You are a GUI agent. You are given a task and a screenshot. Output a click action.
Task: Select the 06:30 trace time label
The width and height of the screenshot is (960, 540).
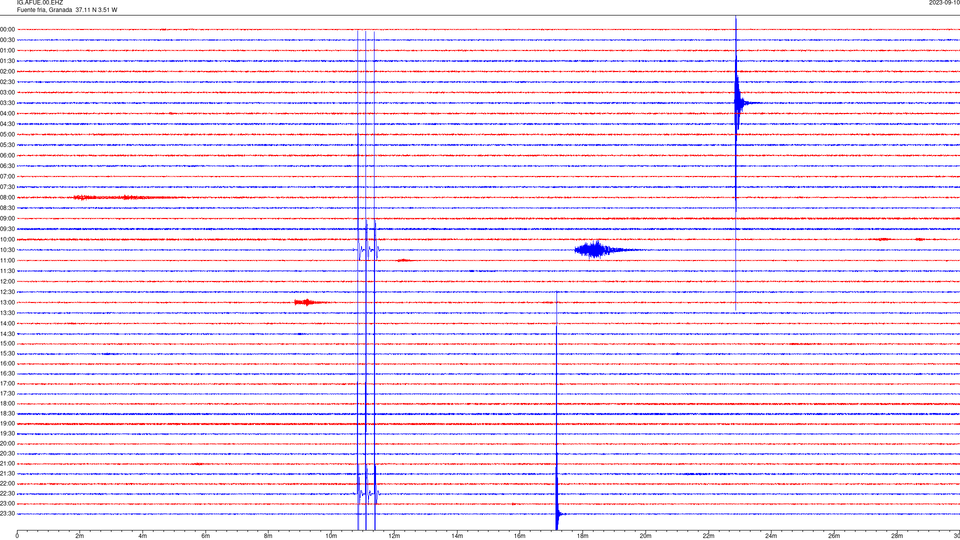pos(7,166)
